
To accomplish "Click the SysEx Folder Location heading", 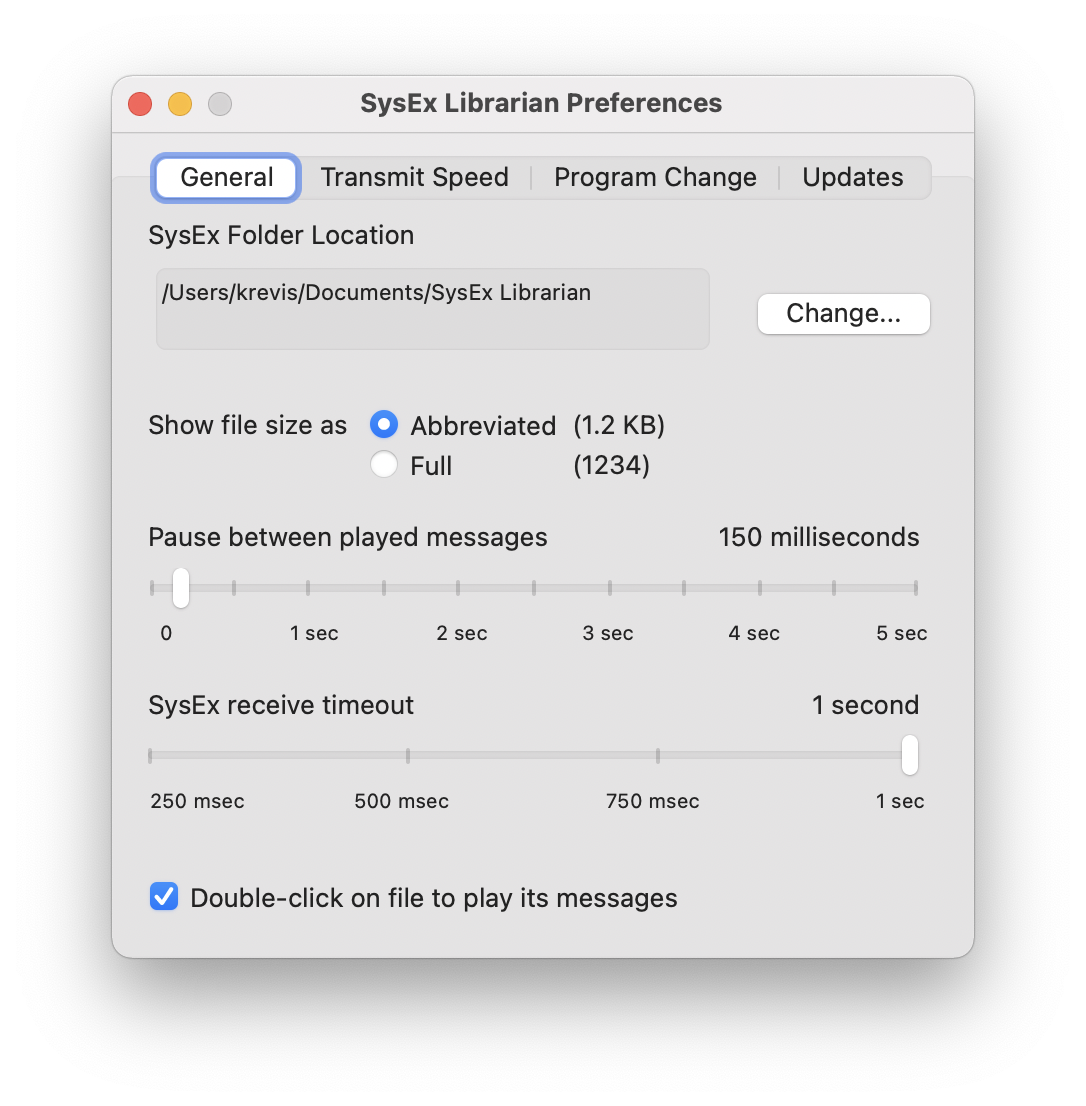I will click(281, 235).
